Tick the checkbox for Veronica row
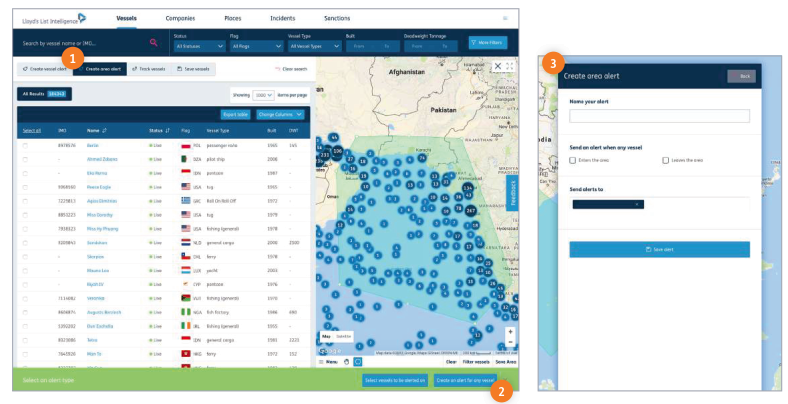 [25, 298]
